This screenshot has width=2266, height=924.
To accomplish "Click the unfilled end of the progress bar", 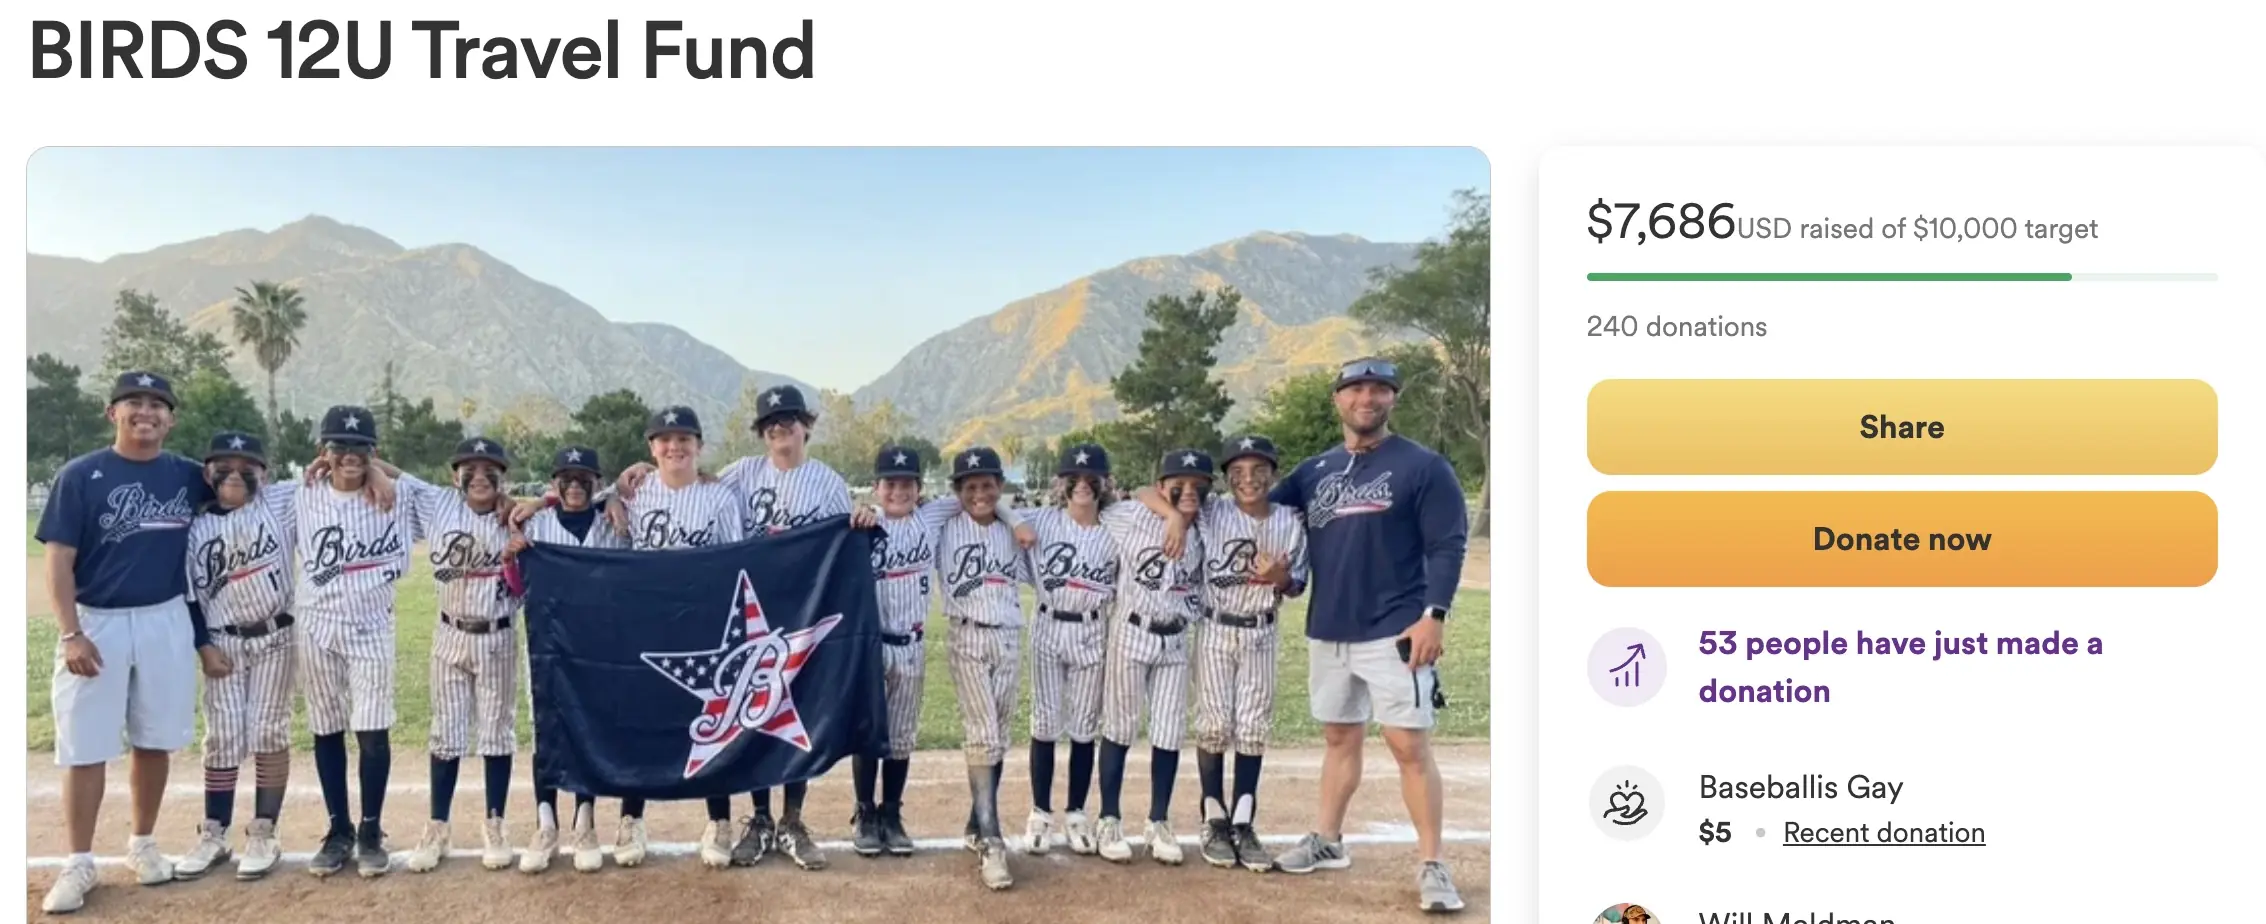I will (2144, 277).
